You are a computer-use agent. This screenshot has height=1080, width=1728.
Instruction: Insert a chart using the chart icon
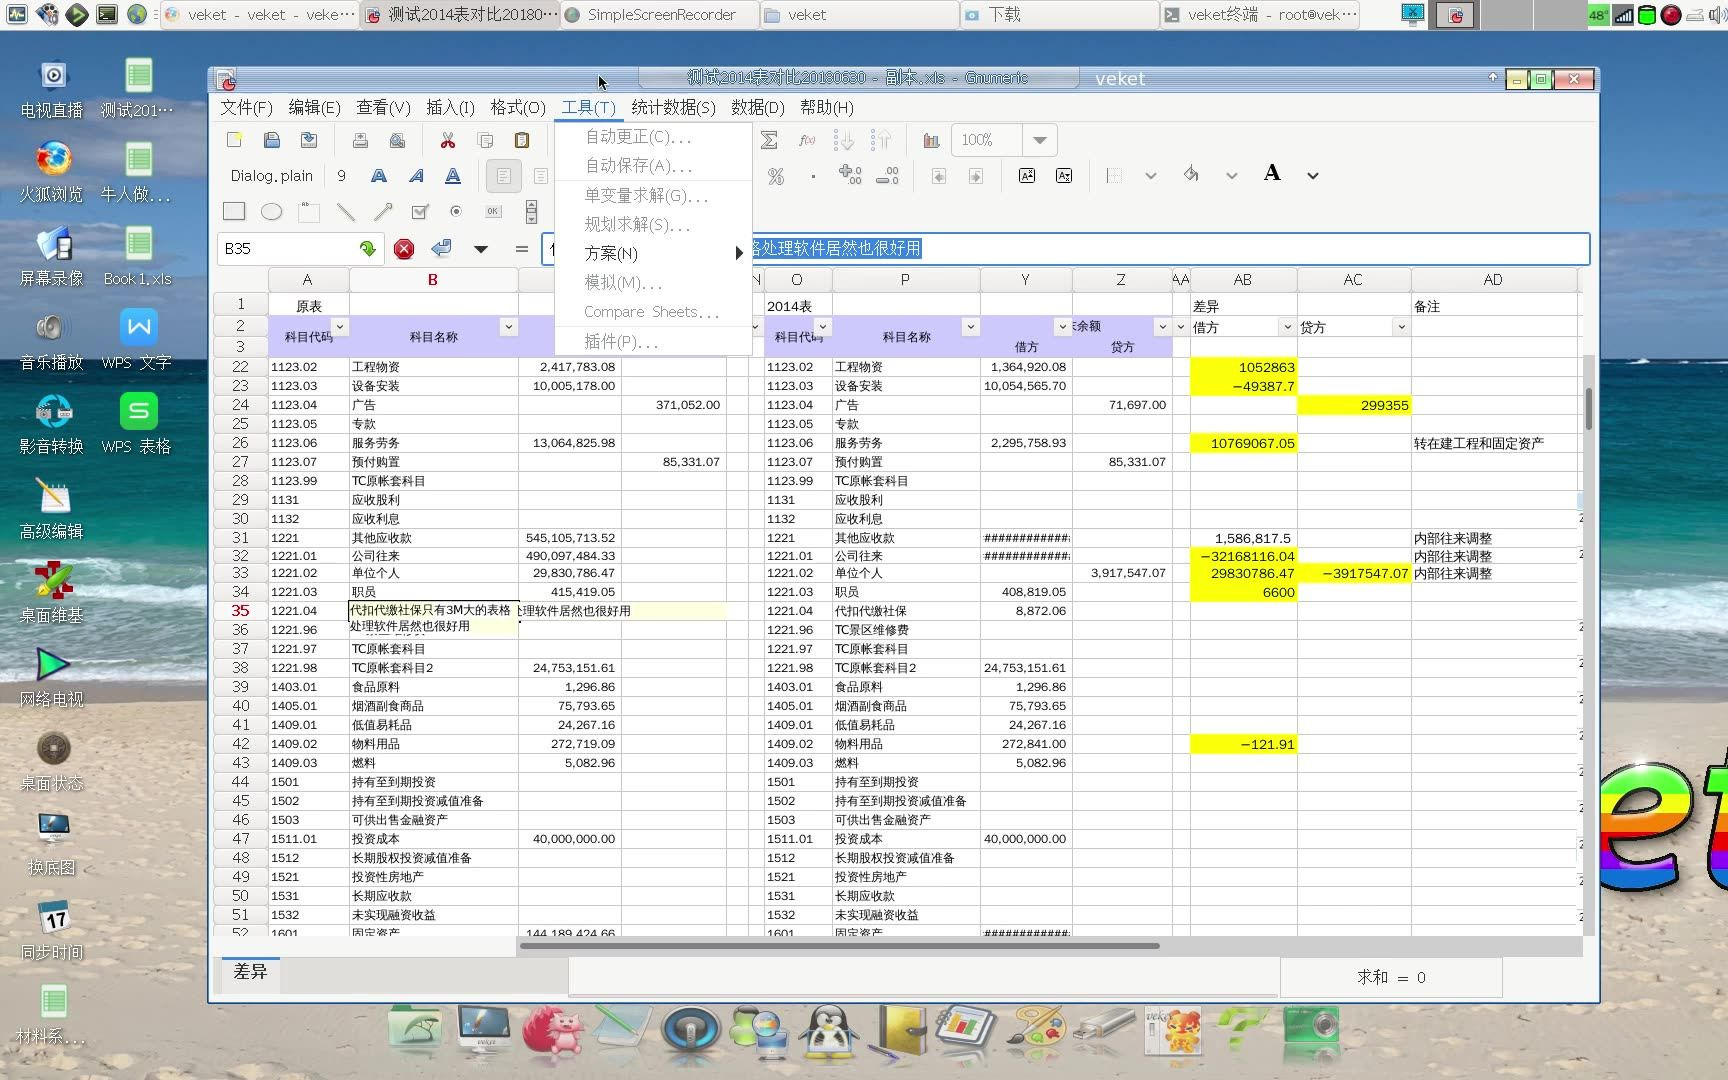coord(931,140)
